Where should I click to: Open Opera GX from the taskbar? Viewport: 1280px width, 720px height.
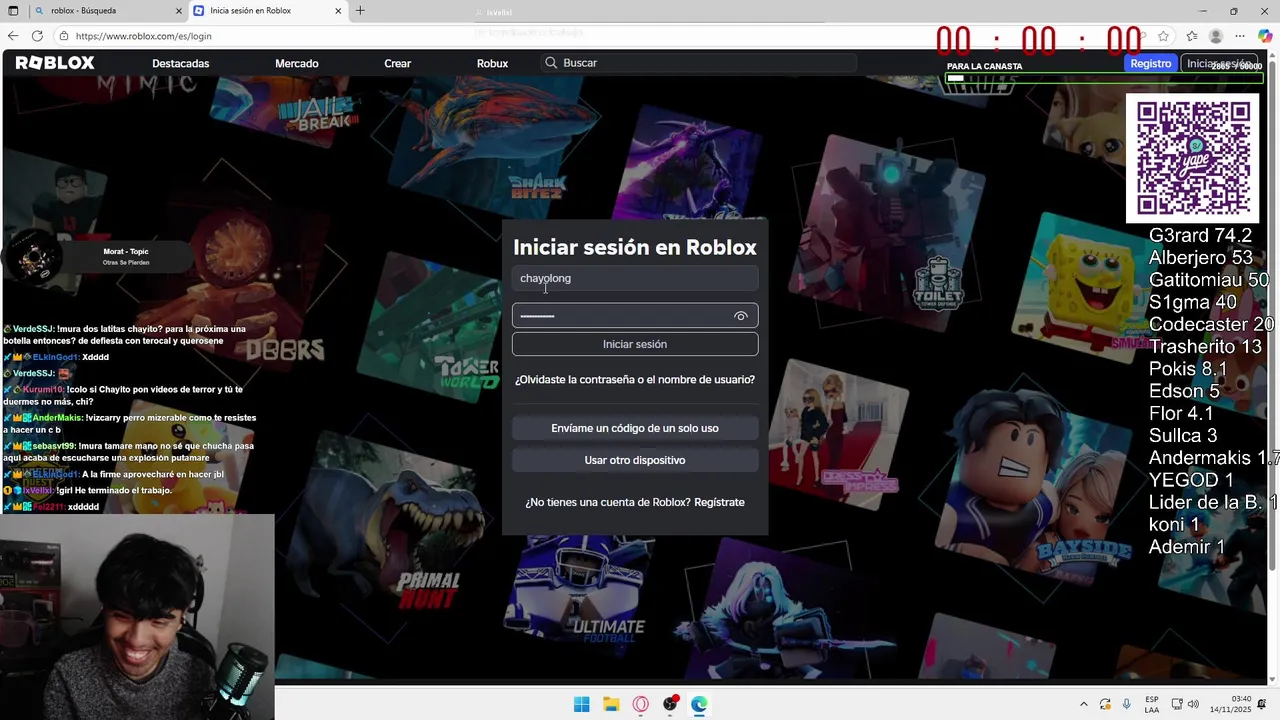(x=641, y=704)
